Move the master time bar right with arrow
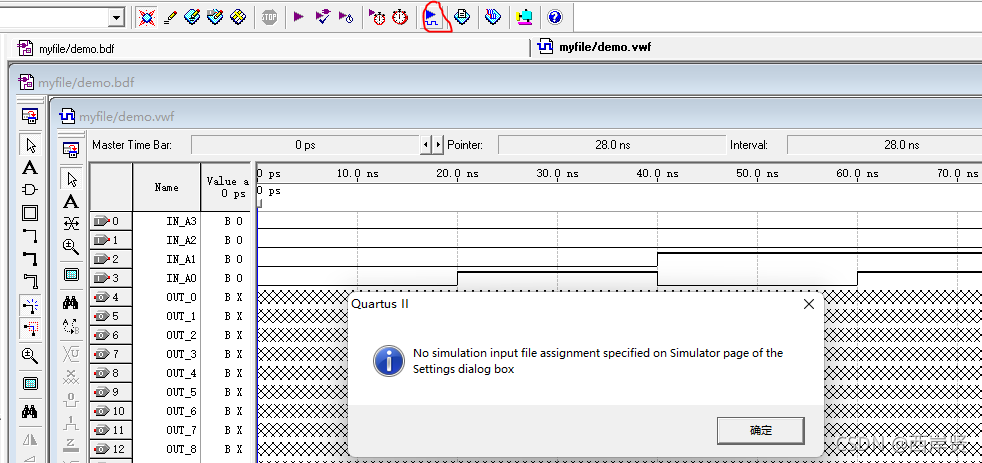The image size is (982, 463). pyautogui.click(x=438, y=145)
